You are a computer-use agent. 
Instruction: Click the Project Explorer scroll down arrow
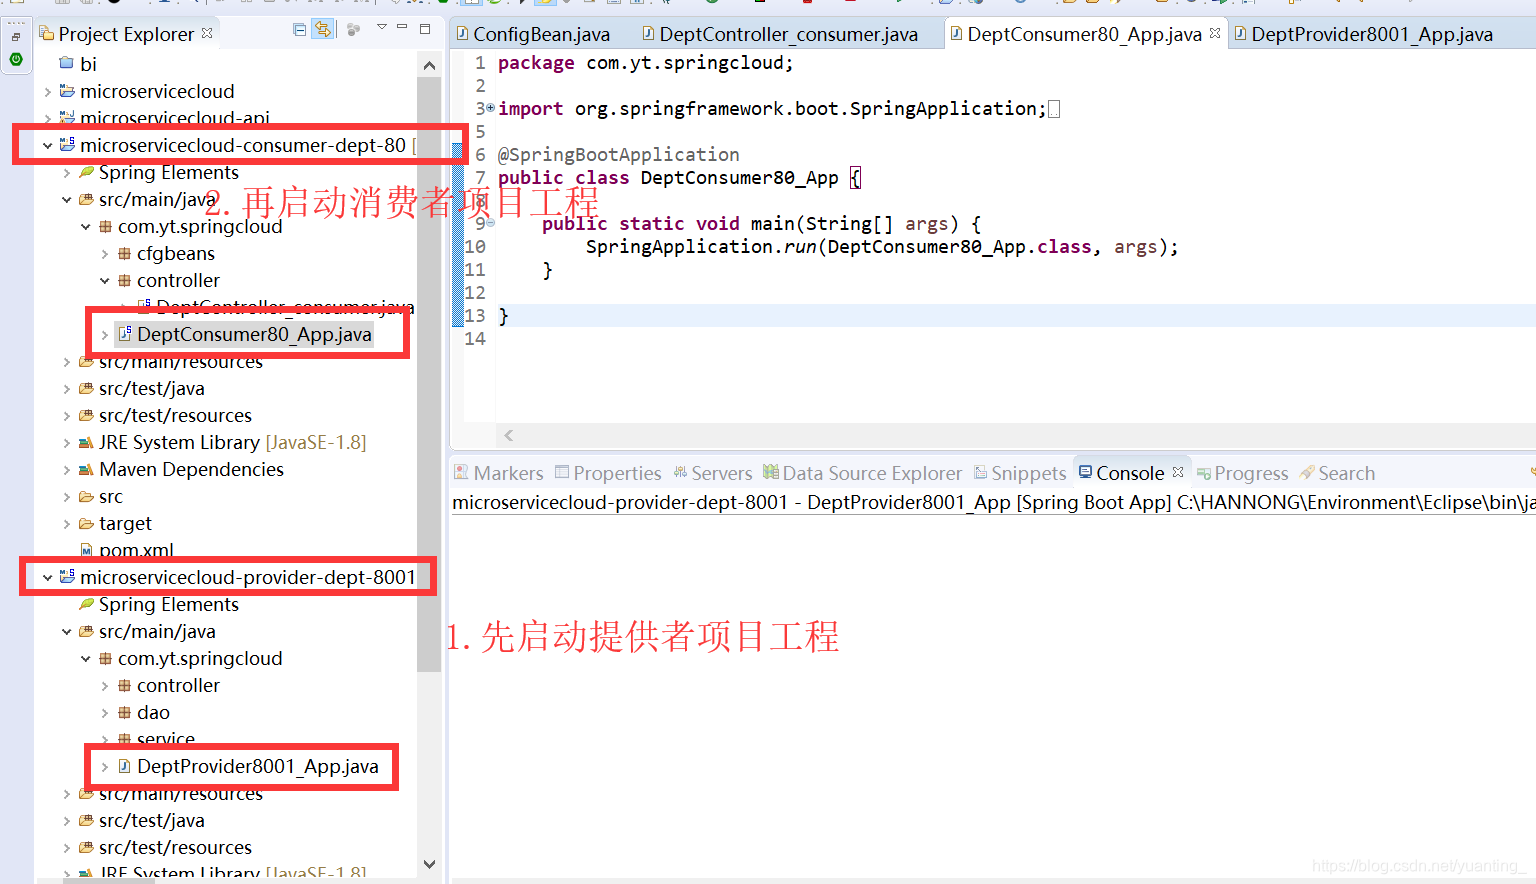(429, 864)
